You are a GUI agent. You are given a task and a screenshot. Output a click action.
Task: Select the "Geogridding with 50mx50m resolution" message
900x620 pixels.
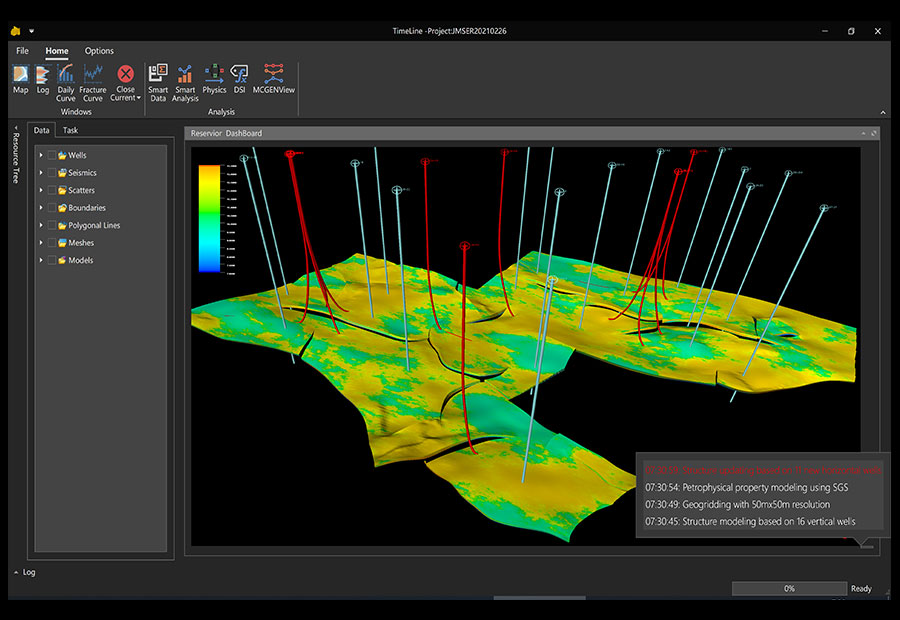(737, 505)
